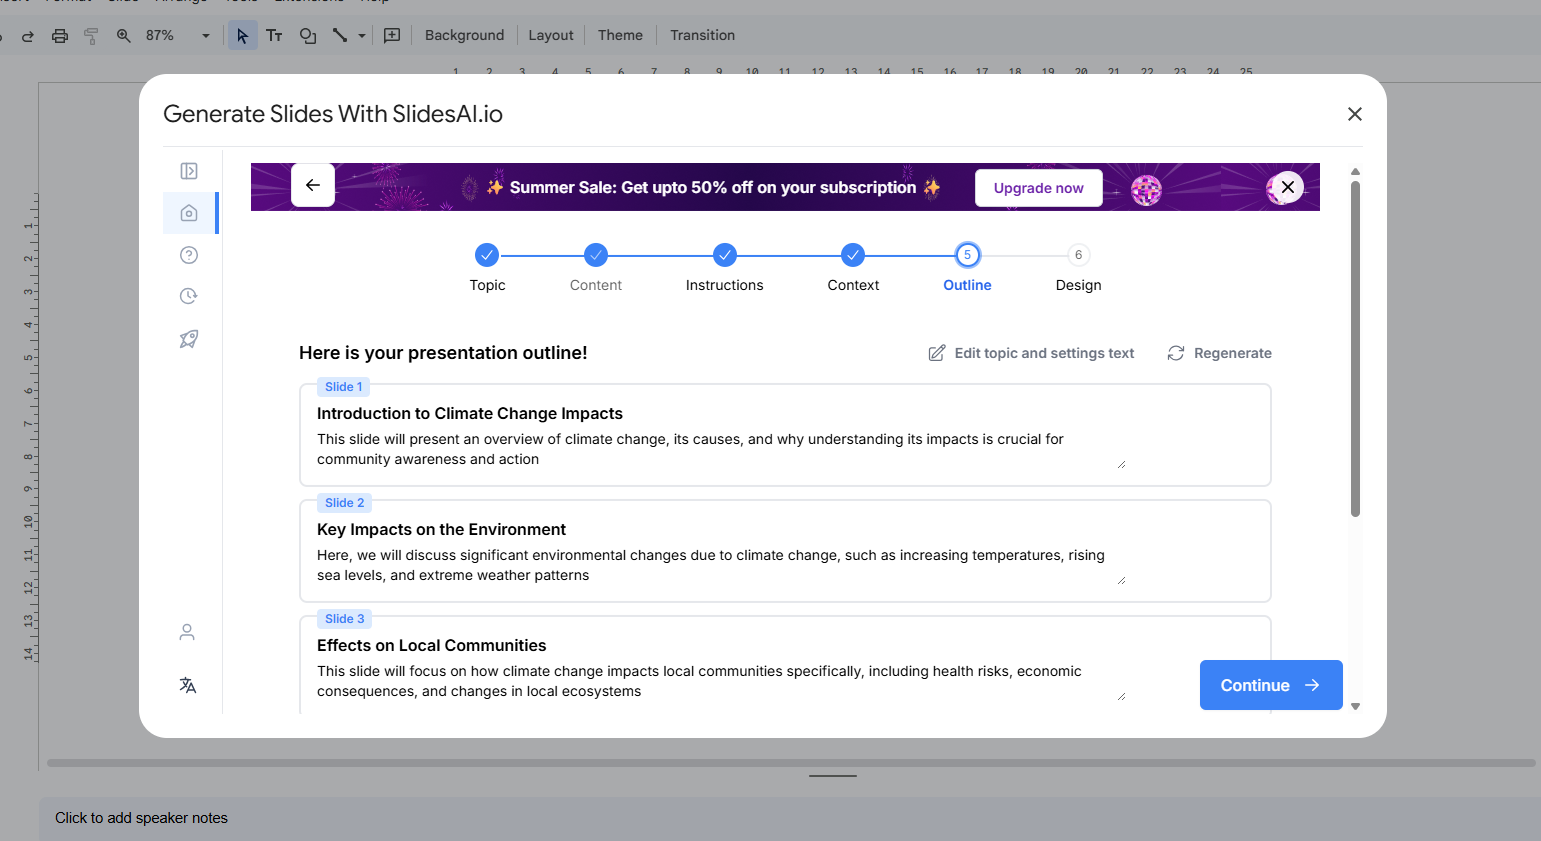Image resolution: width=1541 pixels, height=841 pixels.
Task: Dismiss the Summer Sale banner
Action: (x=1288, y=187)
